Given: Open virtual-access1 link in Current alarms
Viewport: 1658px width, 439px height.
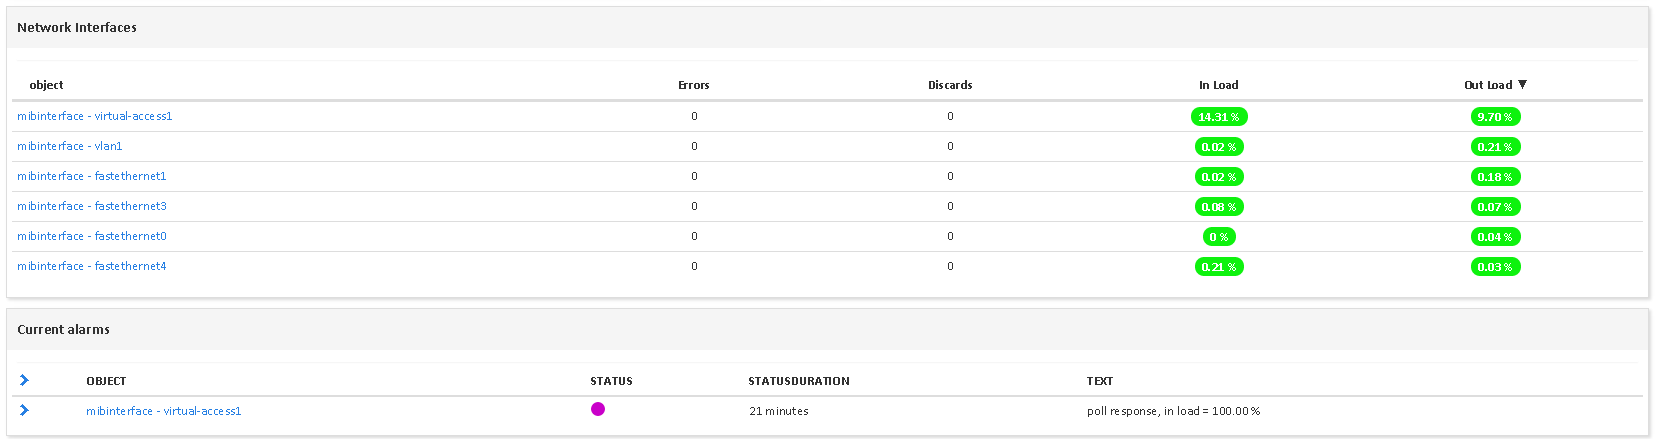Looking at the screenshot, I should pyautogui.click(x=164, y=411).
